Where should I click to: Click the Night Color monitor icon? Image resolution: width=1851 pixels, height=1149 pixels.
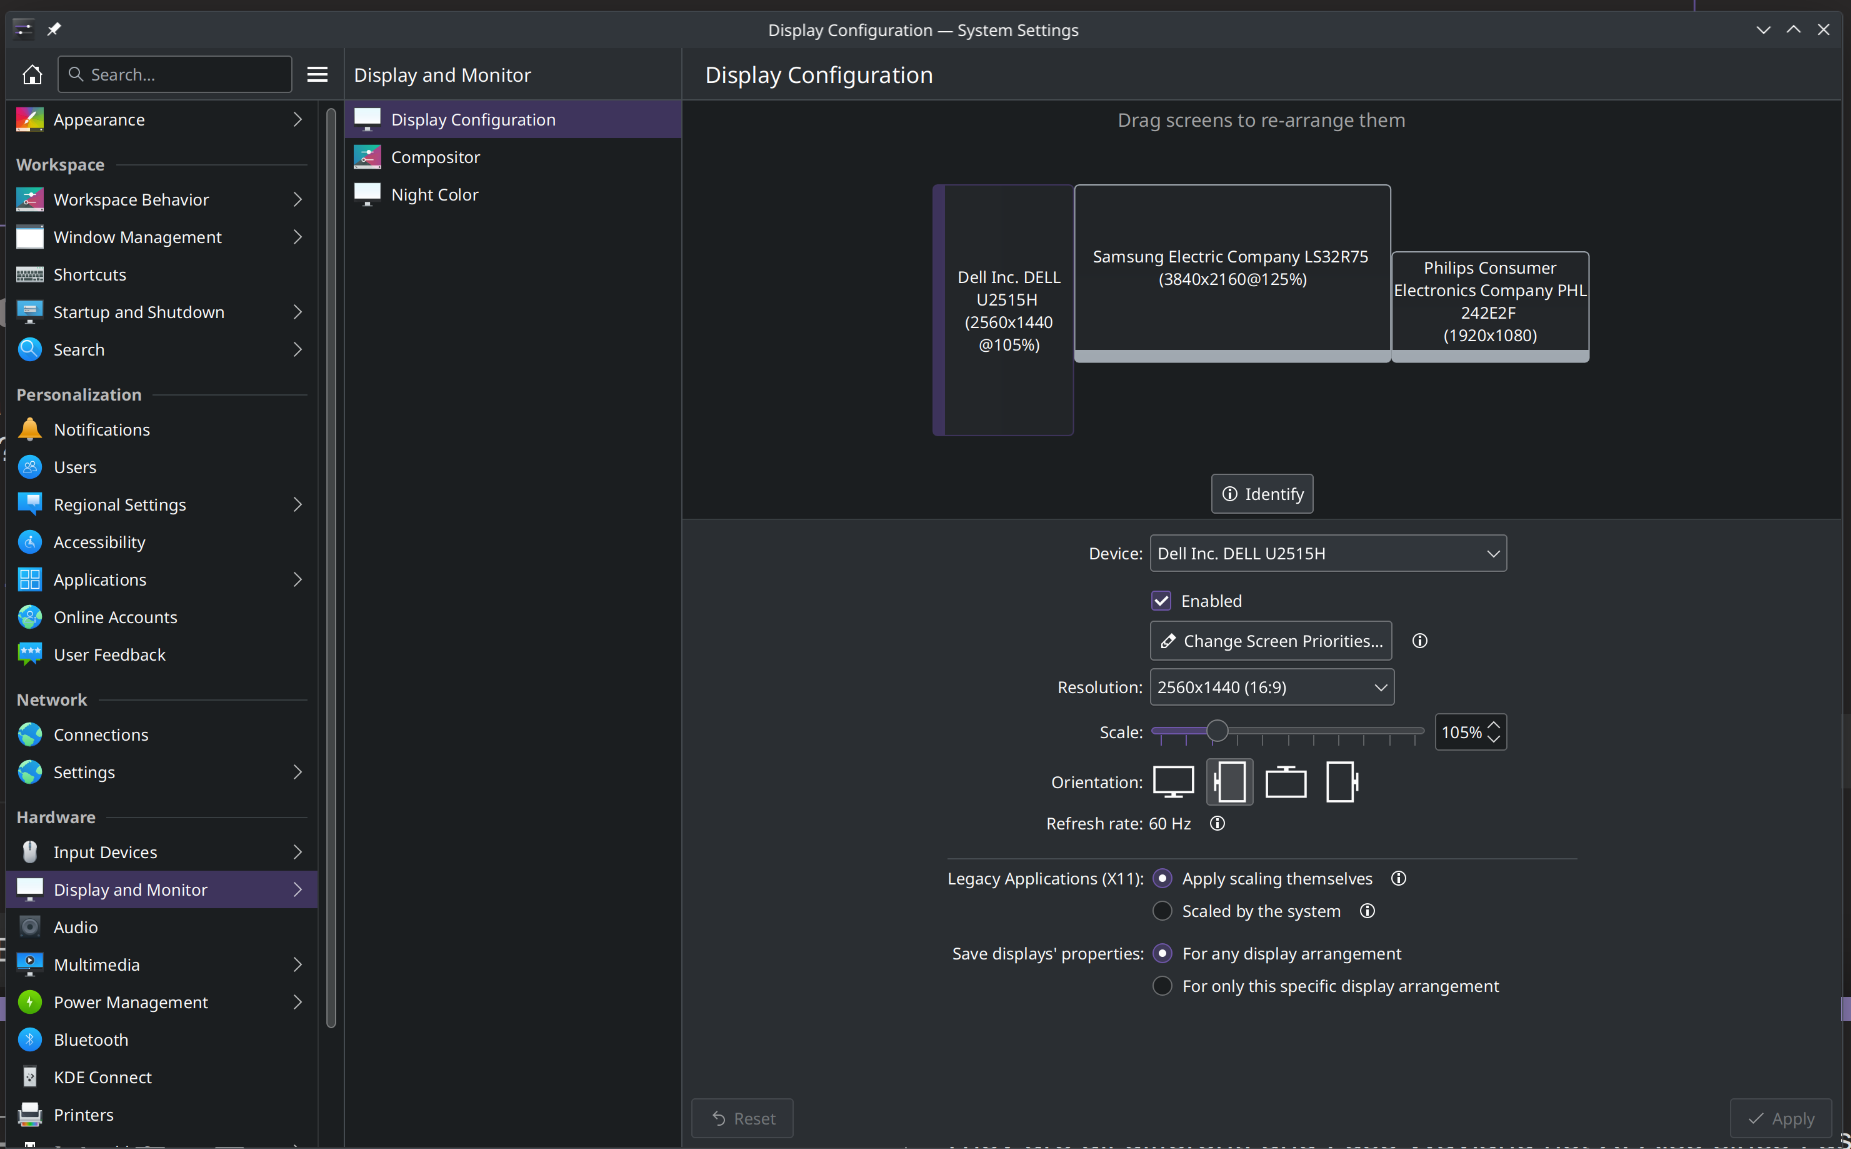[x=367, y=195]
